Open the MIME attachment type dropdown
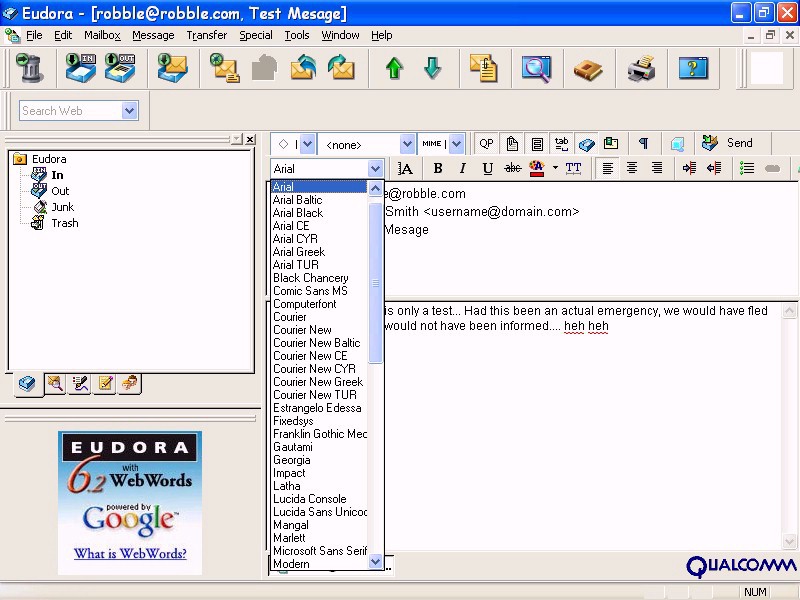 click(x=457, y=144)
